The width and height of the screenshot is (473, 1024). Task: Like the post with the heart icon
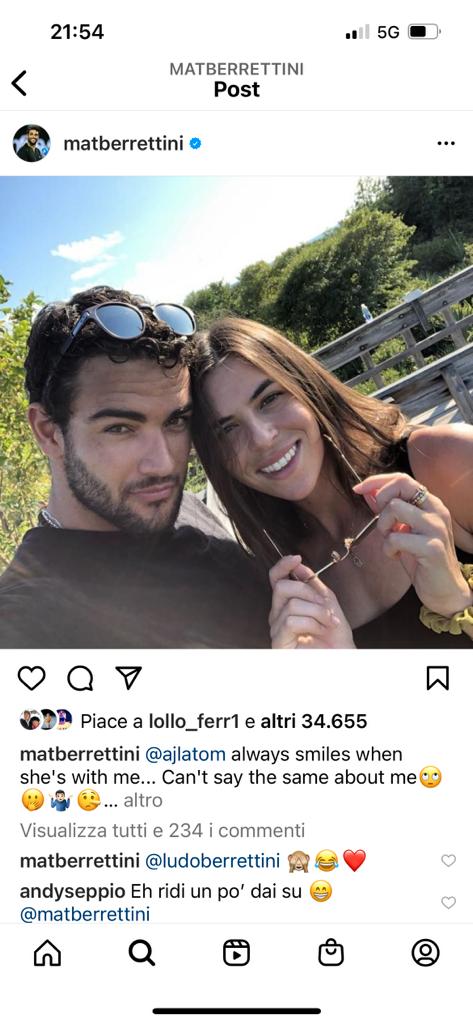tap(31, 679)
